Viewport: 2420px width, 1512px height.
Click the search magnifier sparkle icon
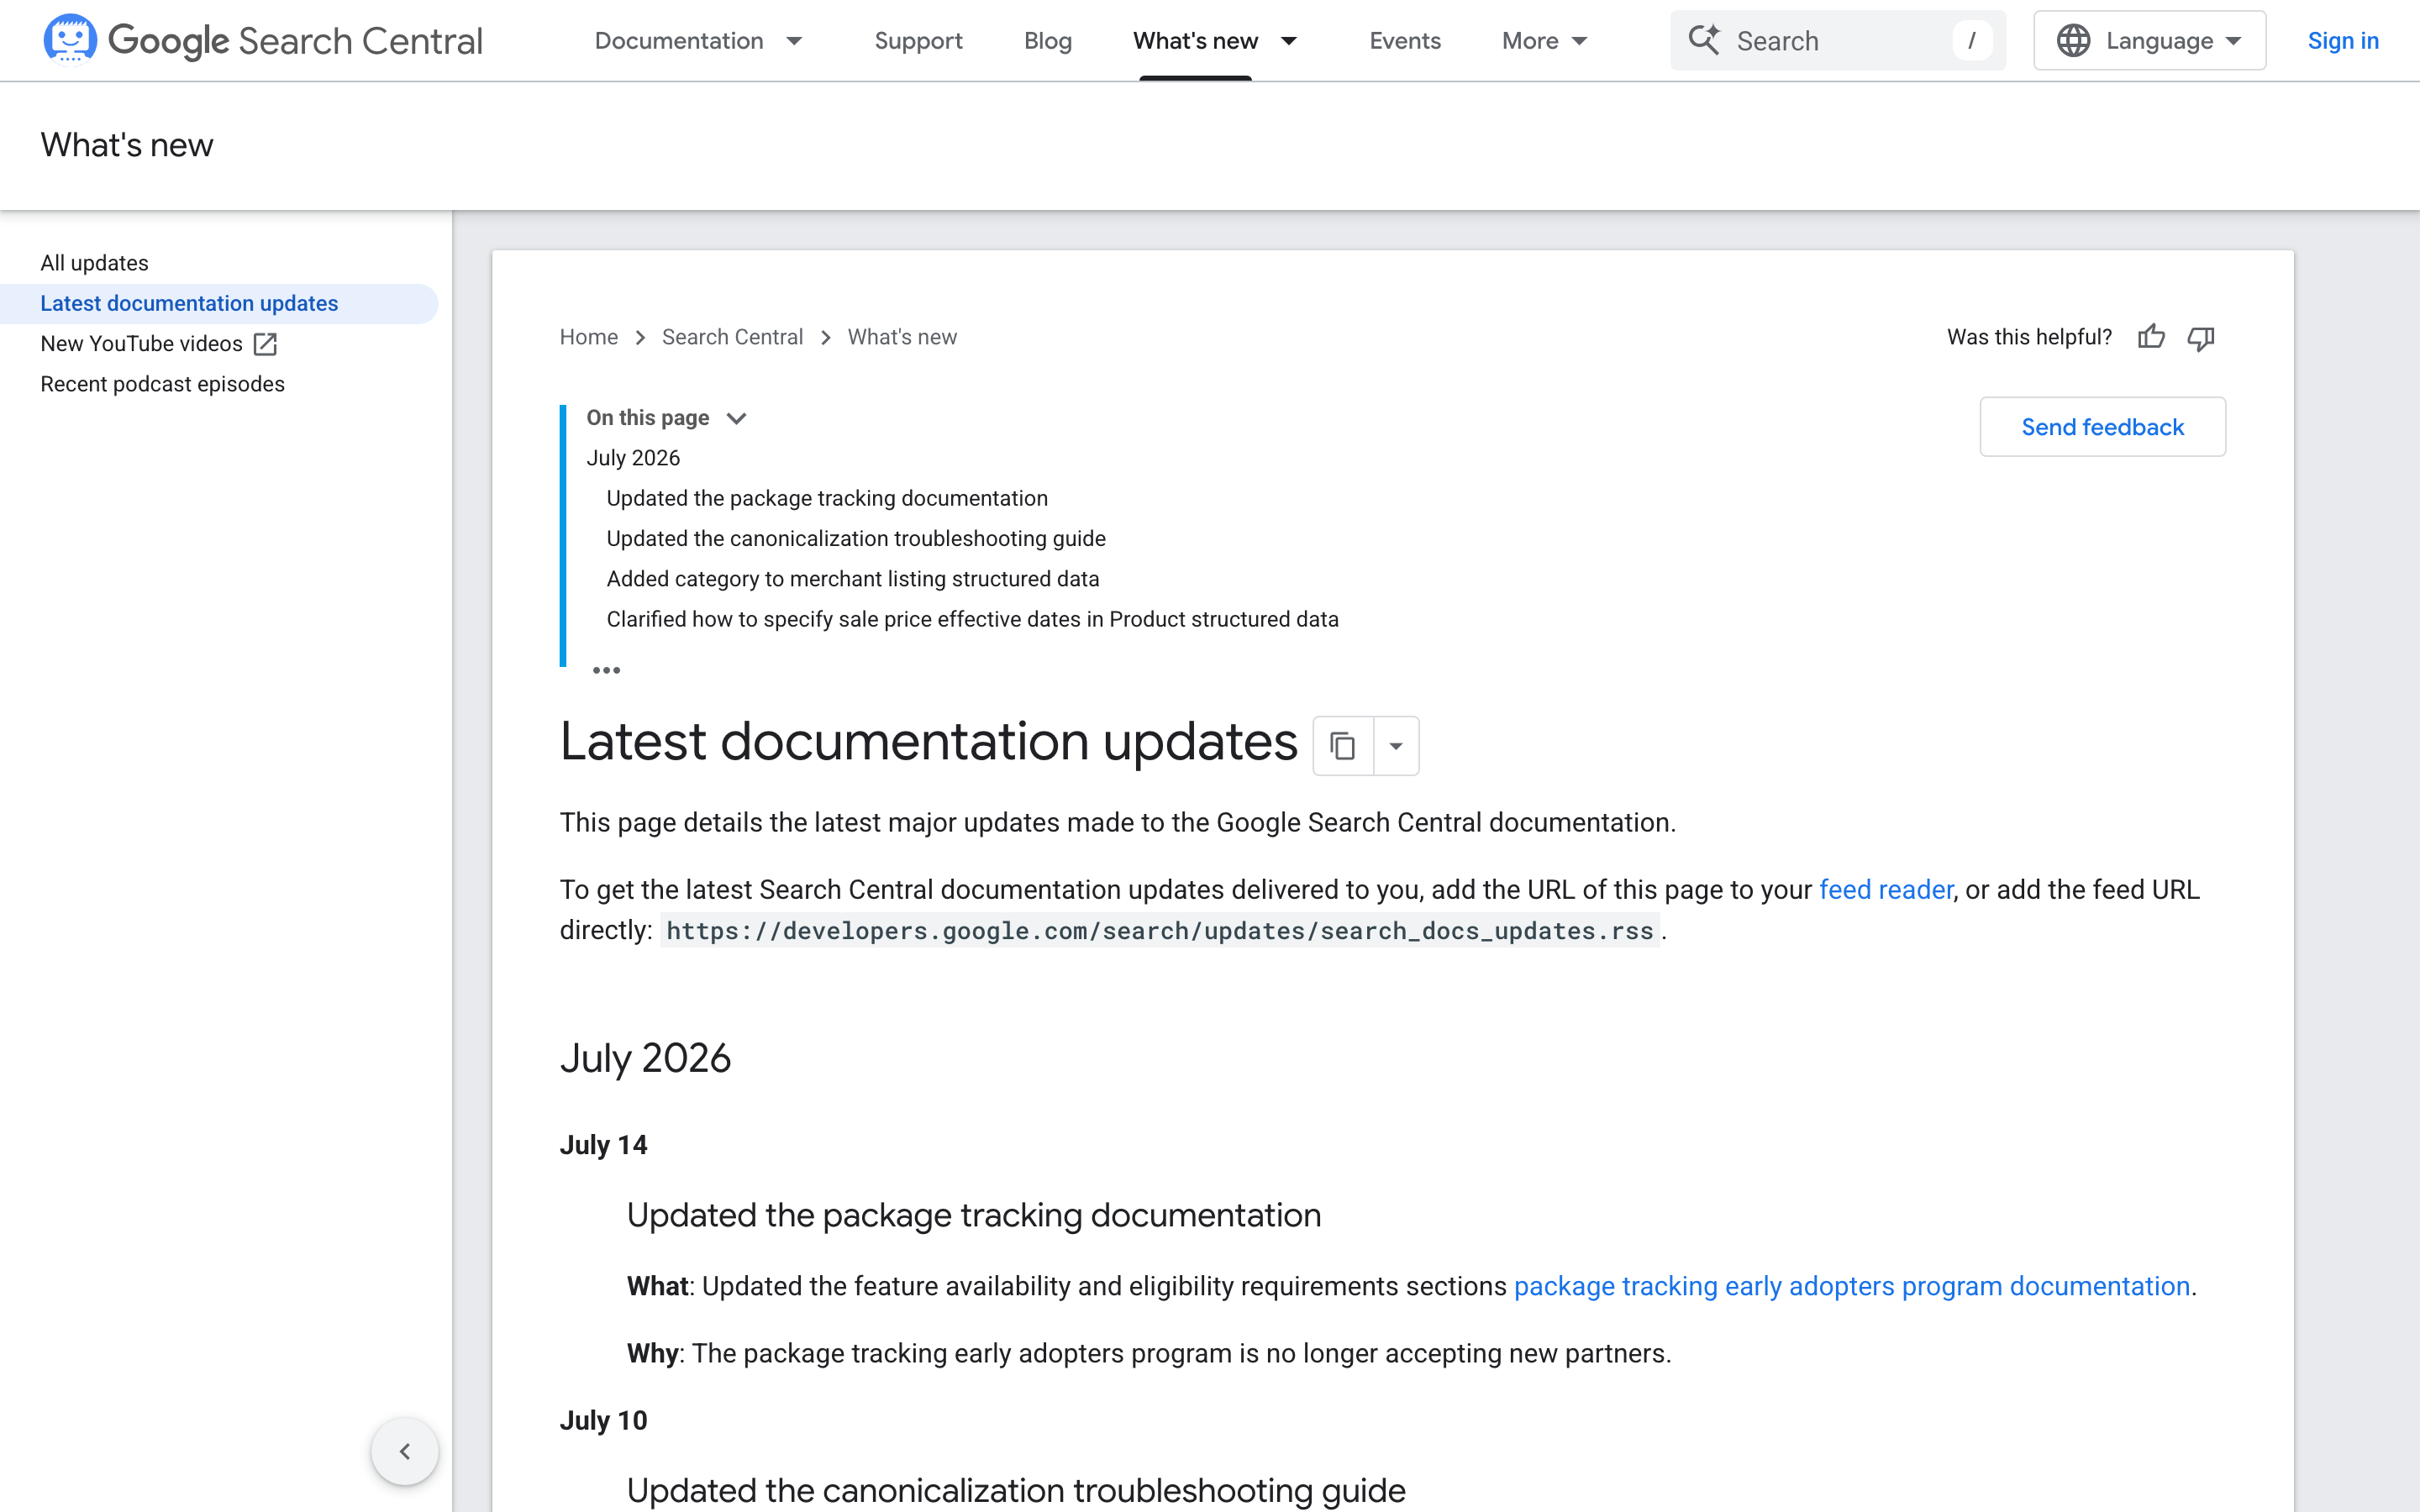[1704, 40]
